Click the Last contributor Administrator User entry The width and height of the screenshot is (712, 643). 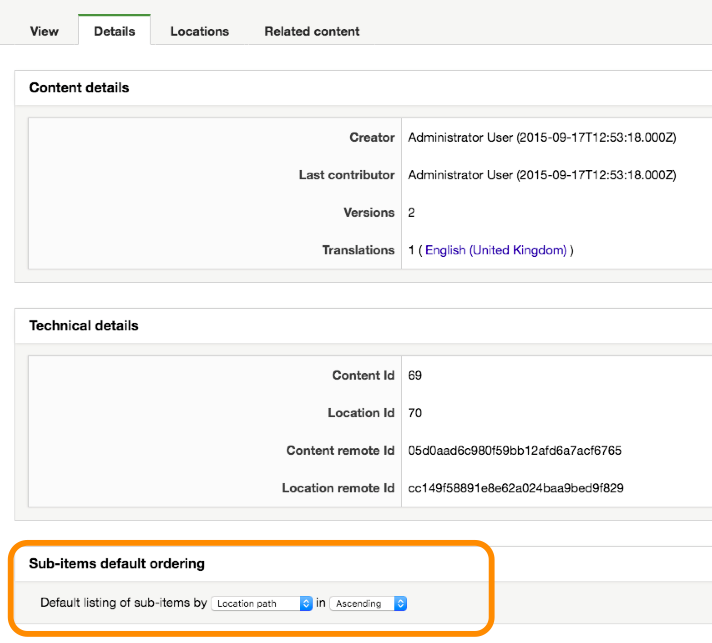542,175
